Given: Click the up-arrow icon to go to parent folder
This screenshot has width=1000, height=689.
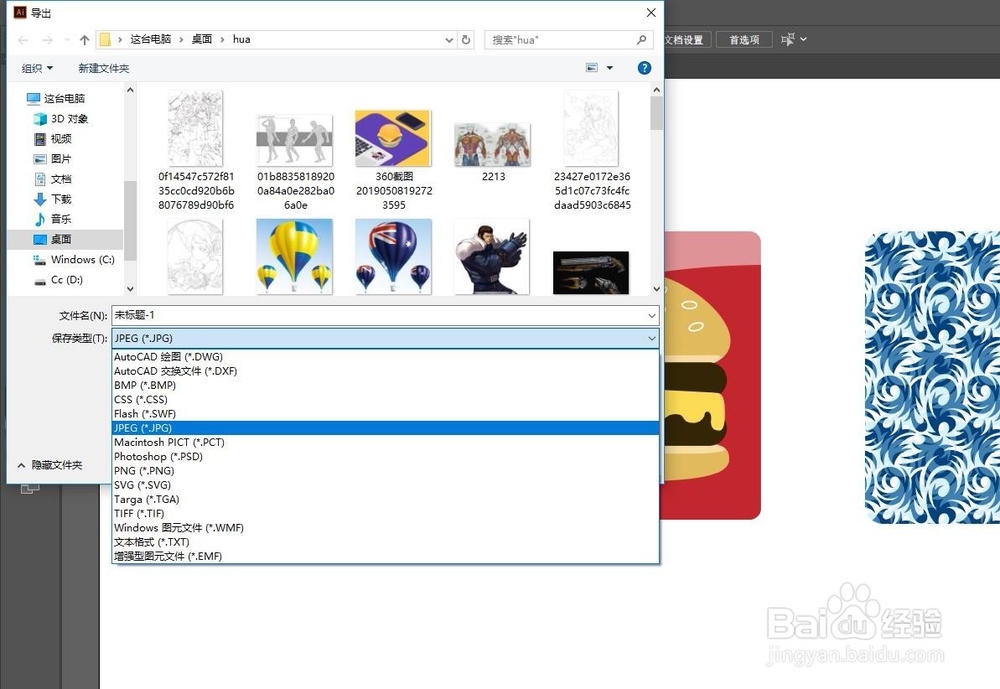Looking at the screenshot, I should click(x=84, y=39).
